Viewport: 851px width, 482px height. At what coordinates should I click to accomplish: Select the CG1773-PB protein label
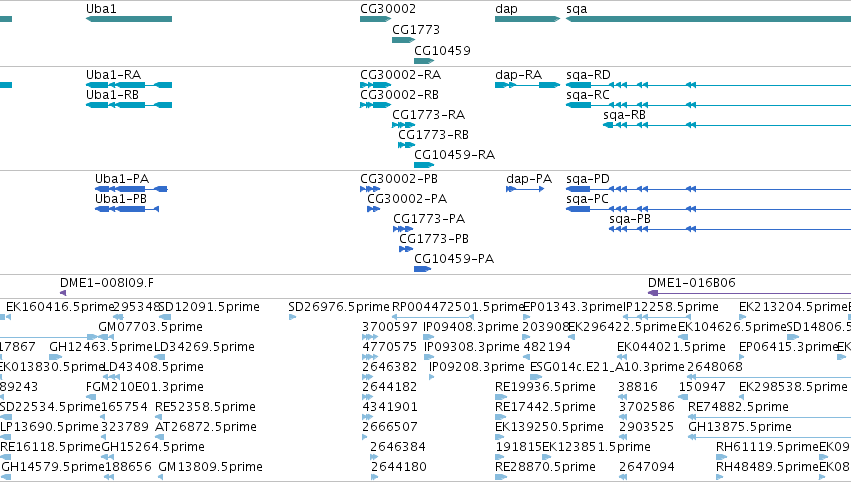[x=434, y=239]
